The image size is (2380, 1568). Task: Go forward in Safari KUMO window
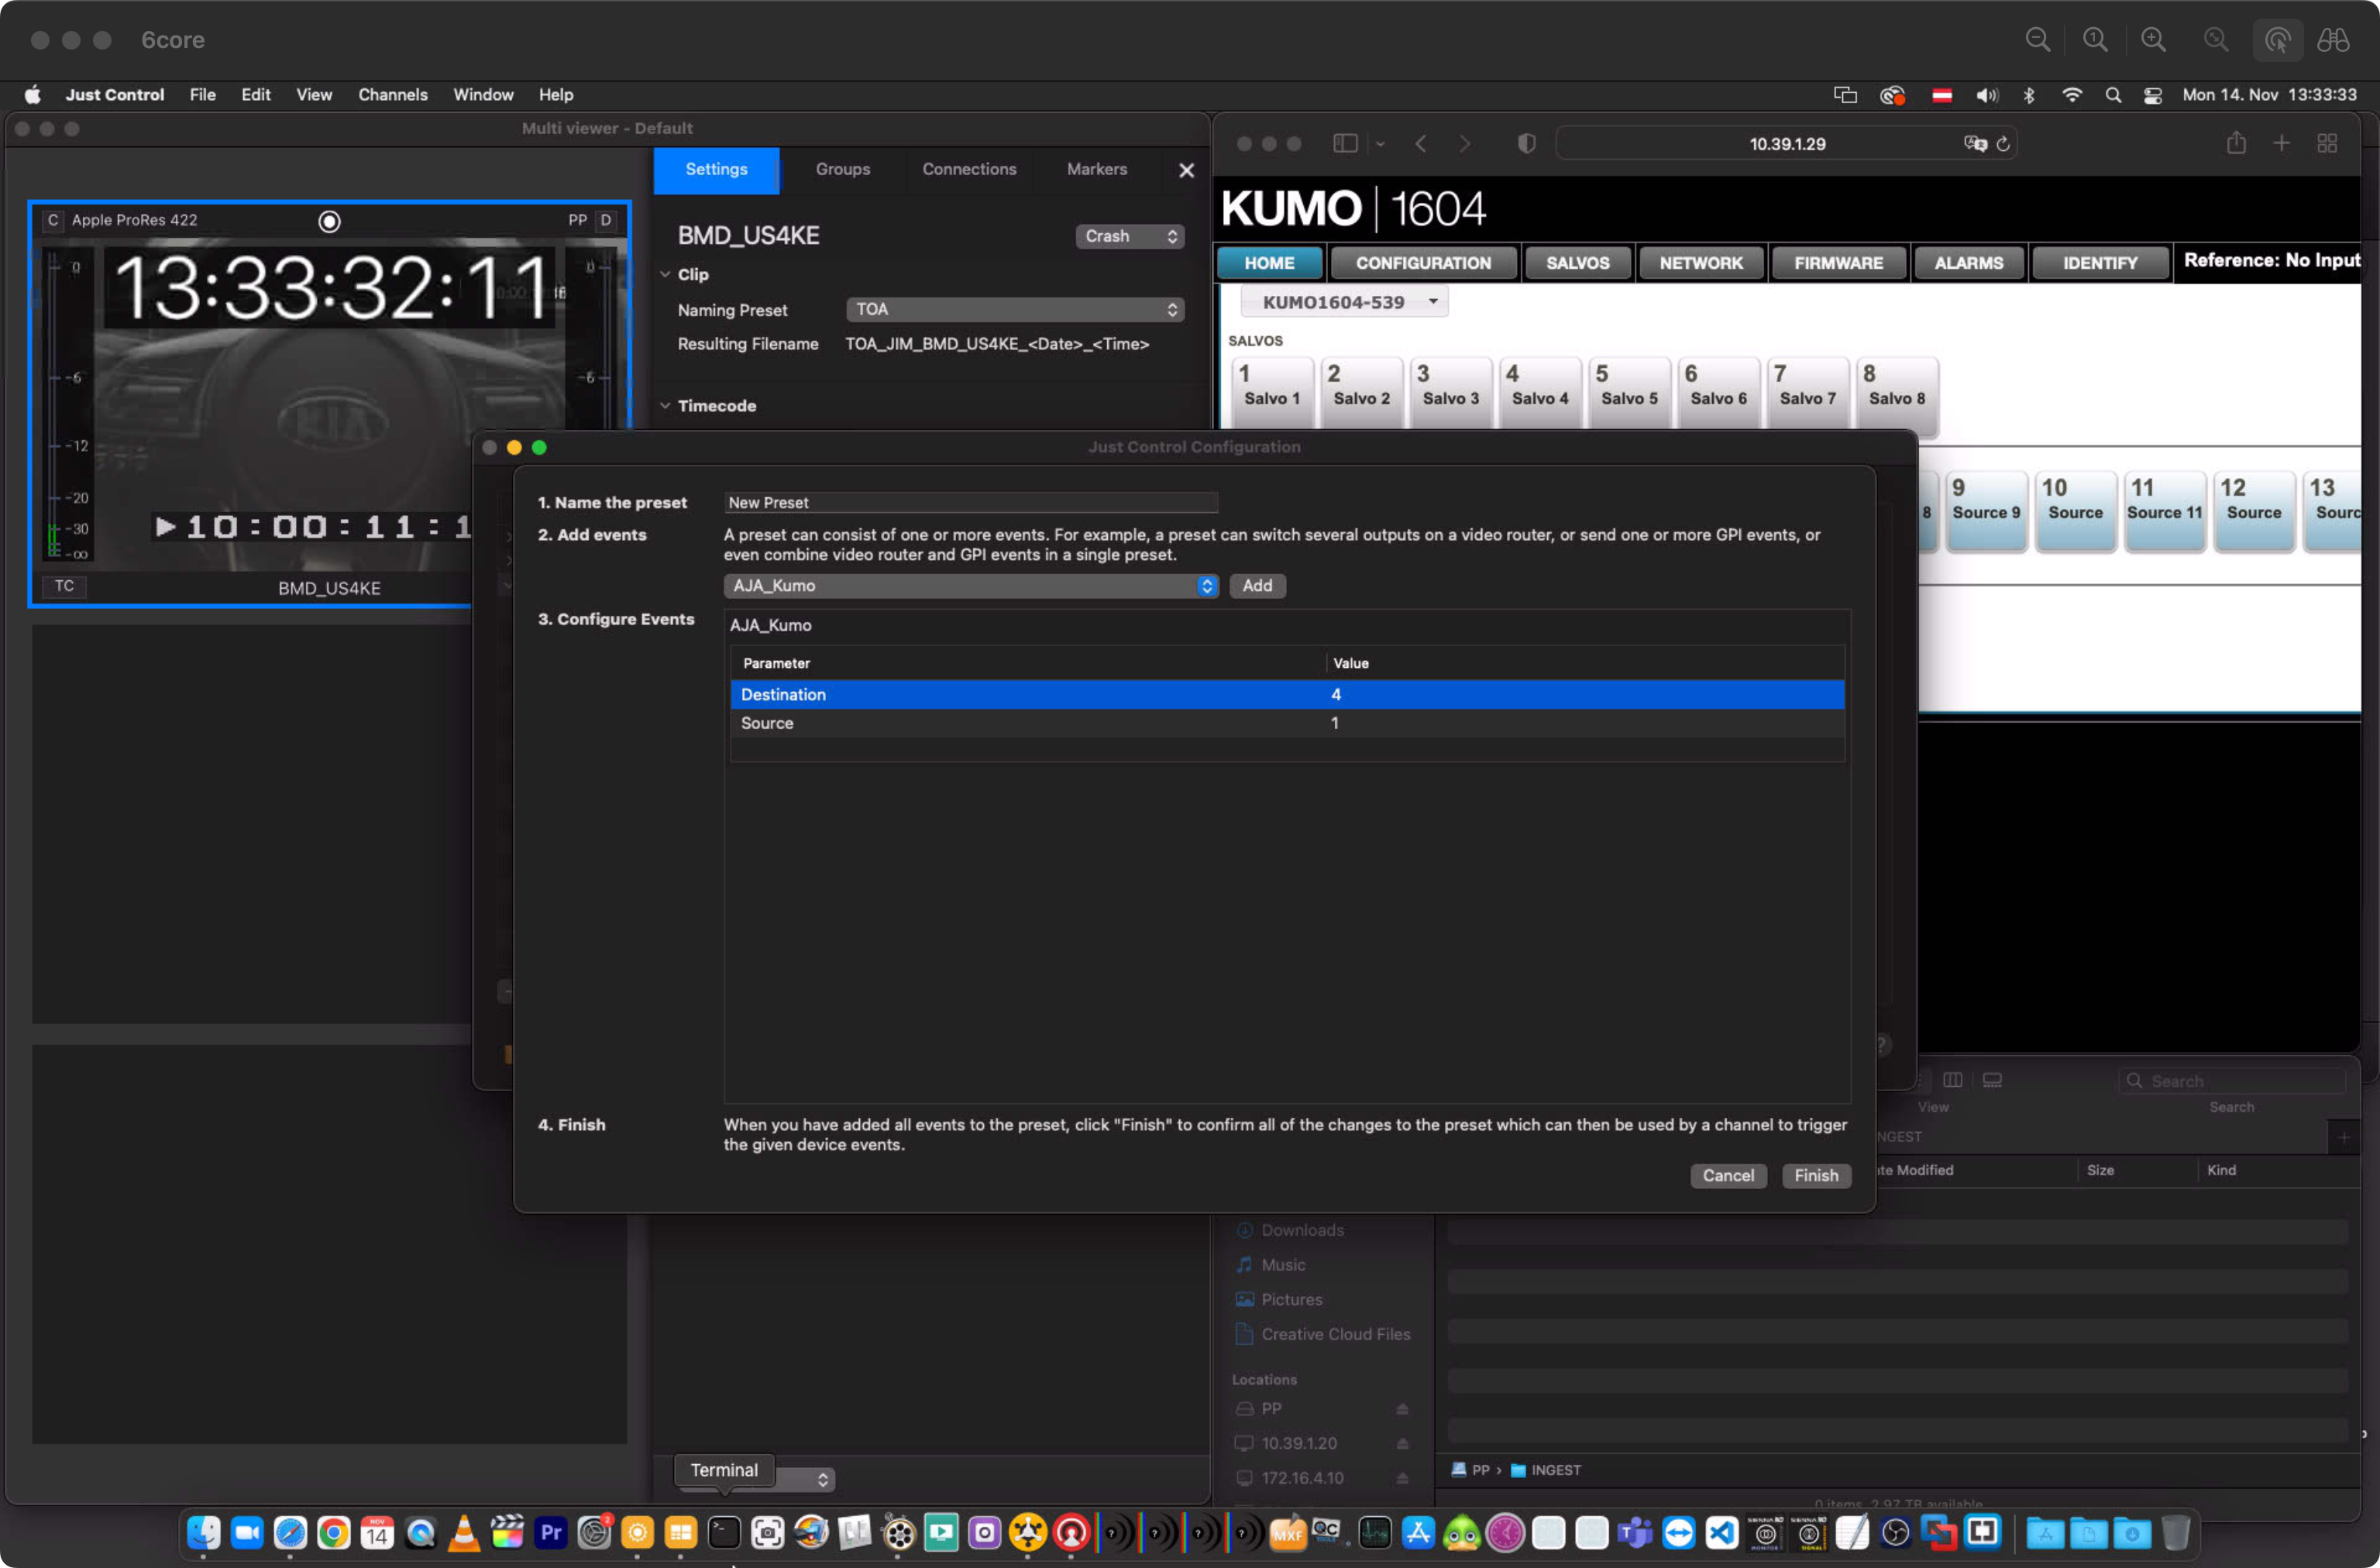pyautogui.click(x=1465, y=144)
